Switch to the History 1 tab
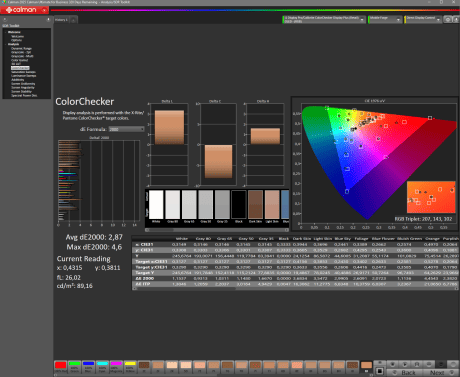This screenshot has width=460, height=377. point(61,20)
